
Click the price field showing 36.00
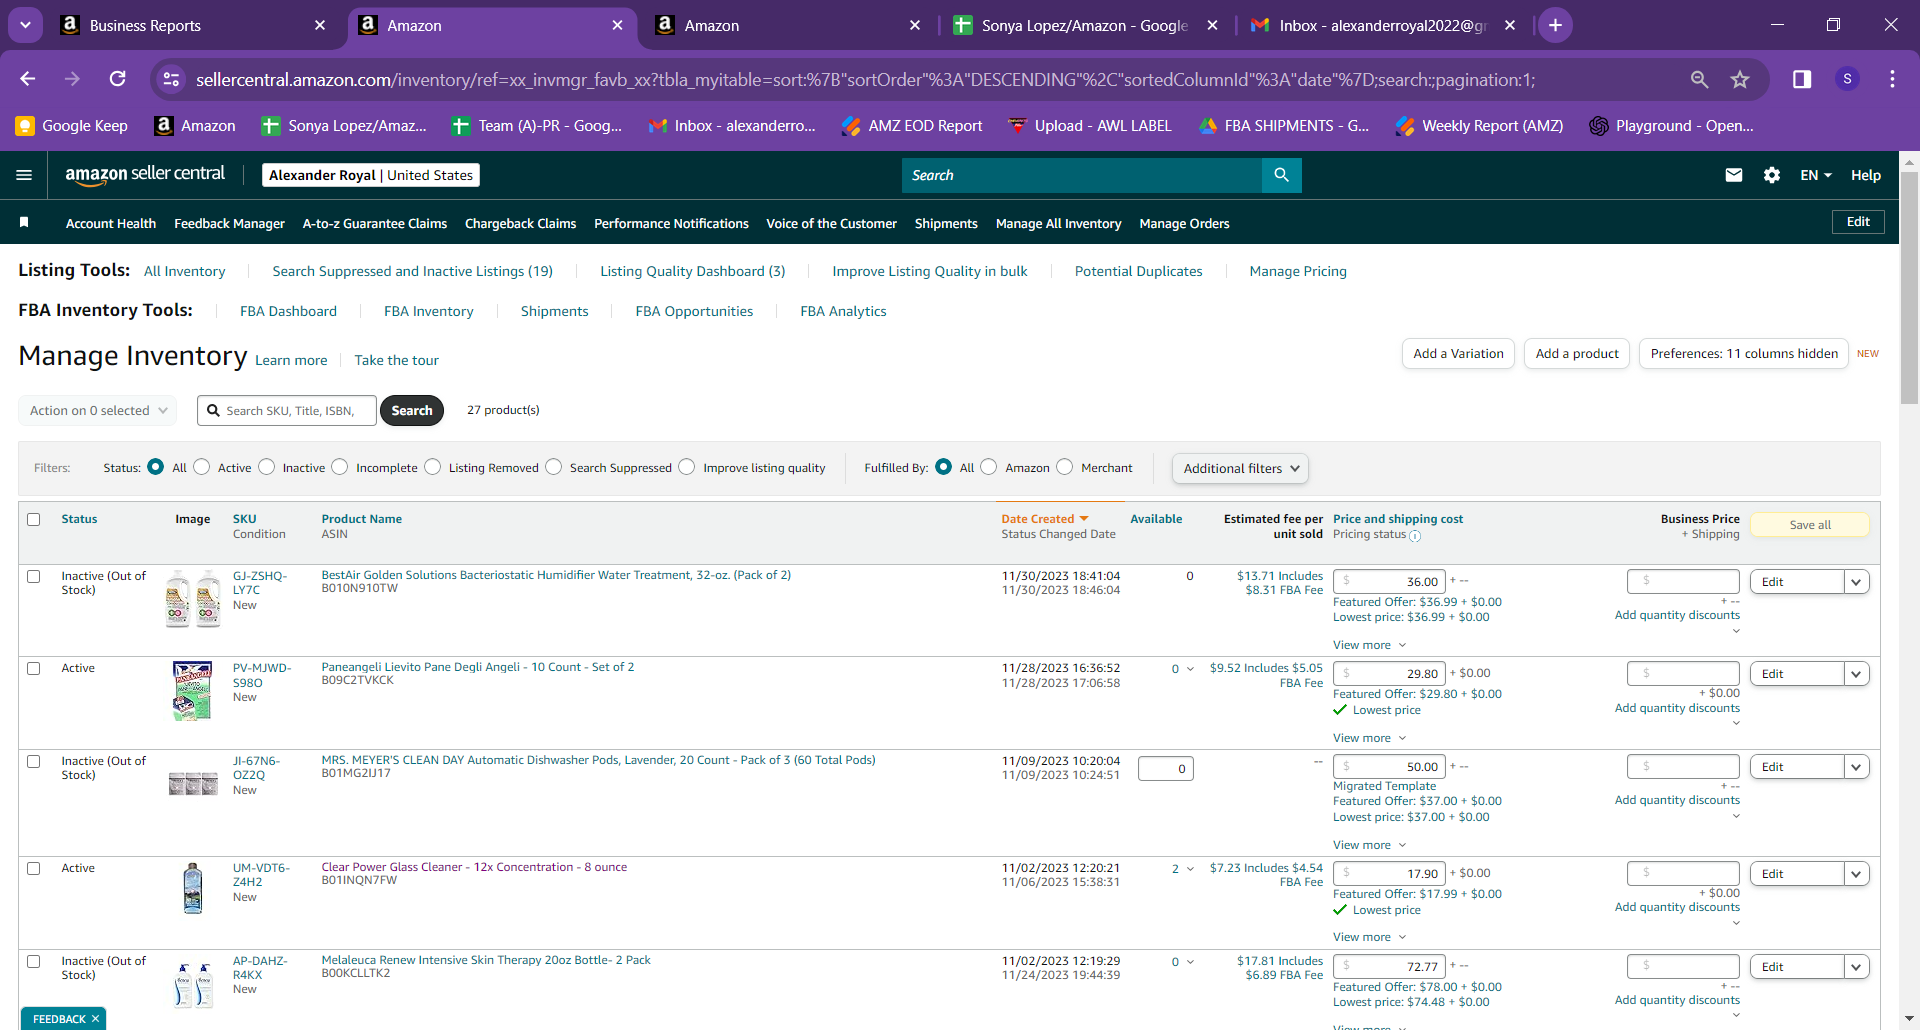1389,582
